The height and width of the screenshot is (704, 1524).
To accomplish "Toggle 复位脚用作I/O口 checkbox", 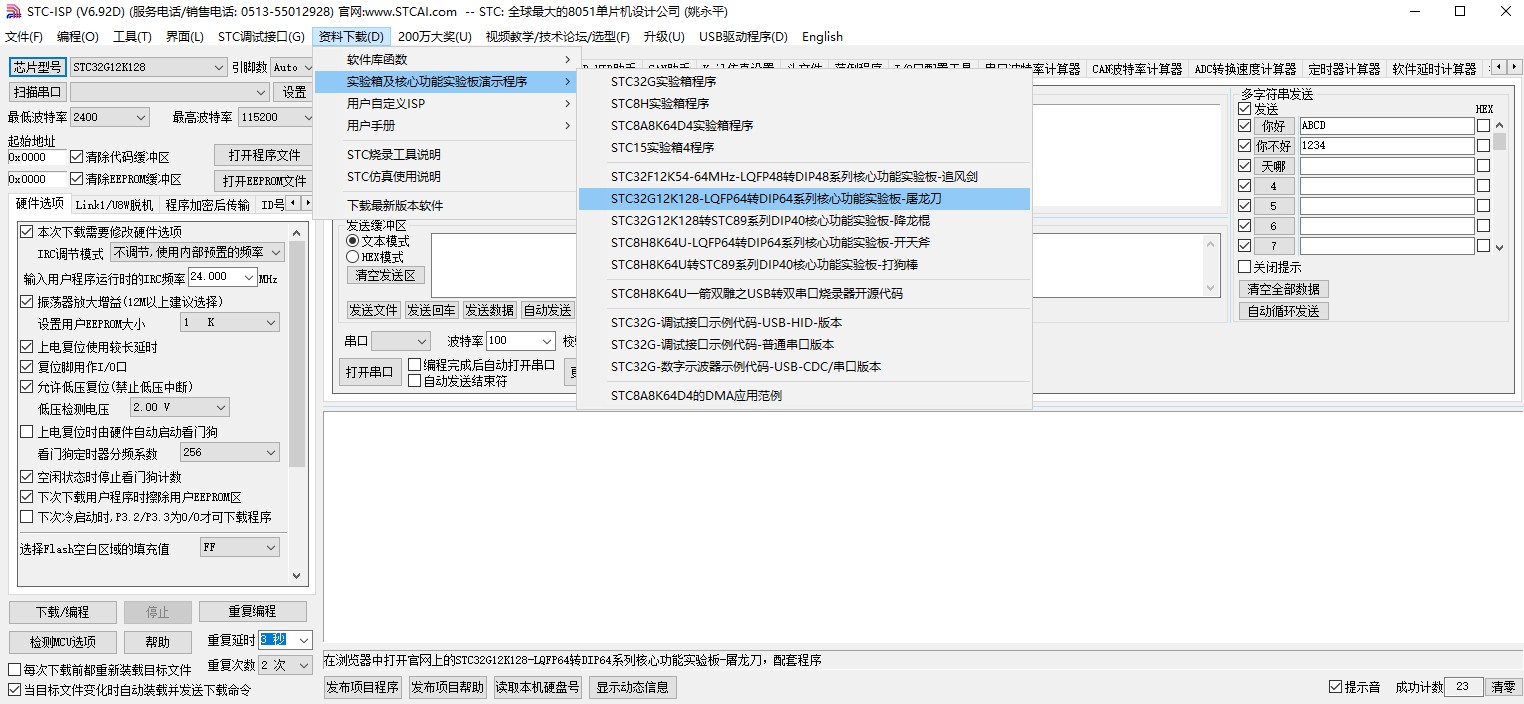I will point(27,367).
